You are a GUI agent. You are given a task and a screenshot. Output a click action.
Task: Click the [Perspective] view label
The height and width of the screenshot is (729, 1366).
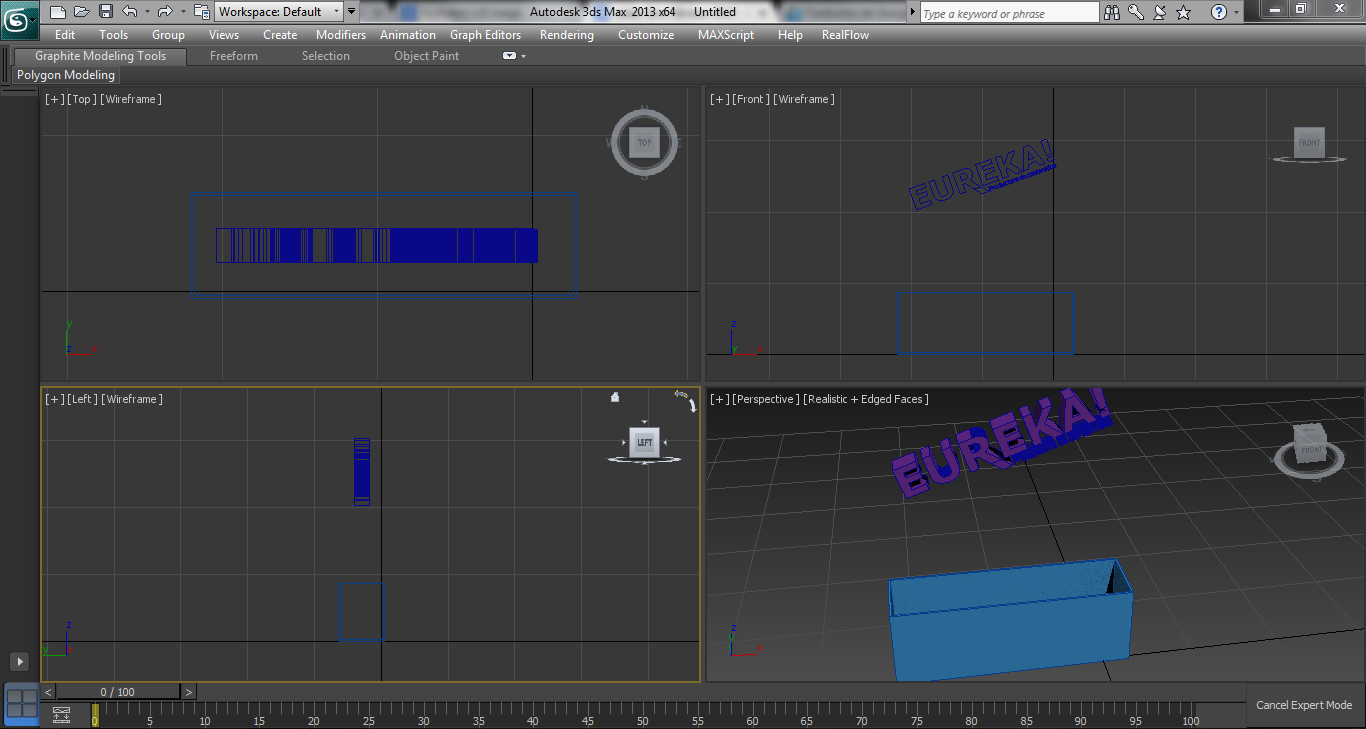coord(766,399)
